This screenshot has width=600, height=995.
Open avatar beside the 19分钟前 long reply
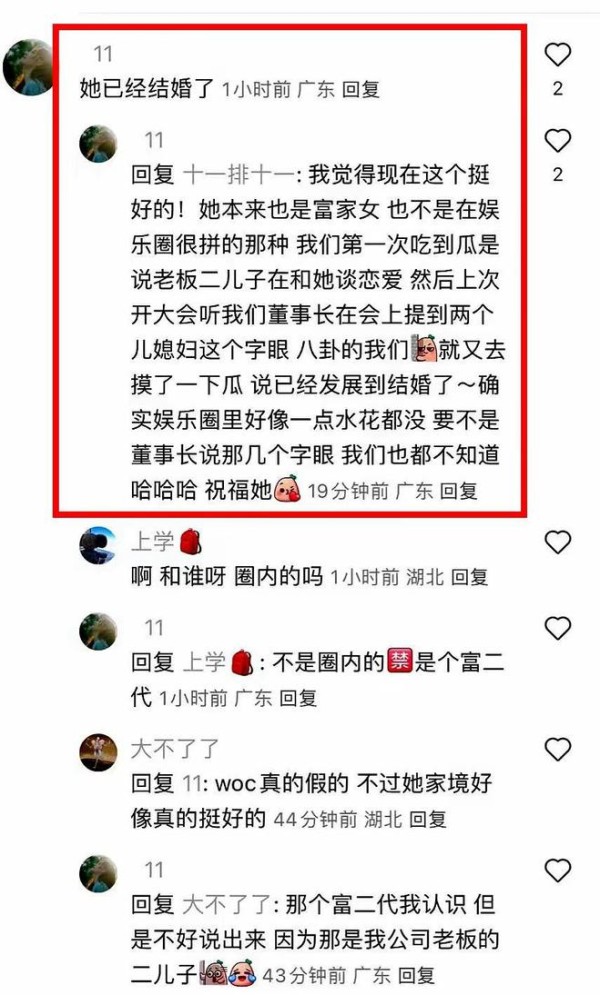tap(98, 144)
